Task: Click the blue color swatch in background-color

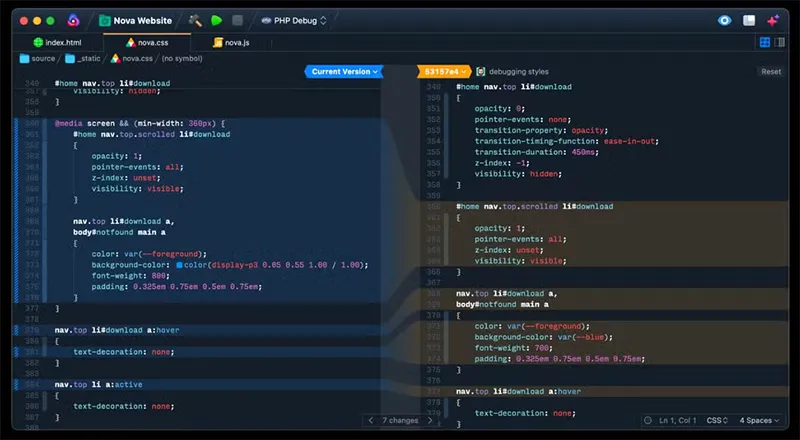Action: point(179,266)
